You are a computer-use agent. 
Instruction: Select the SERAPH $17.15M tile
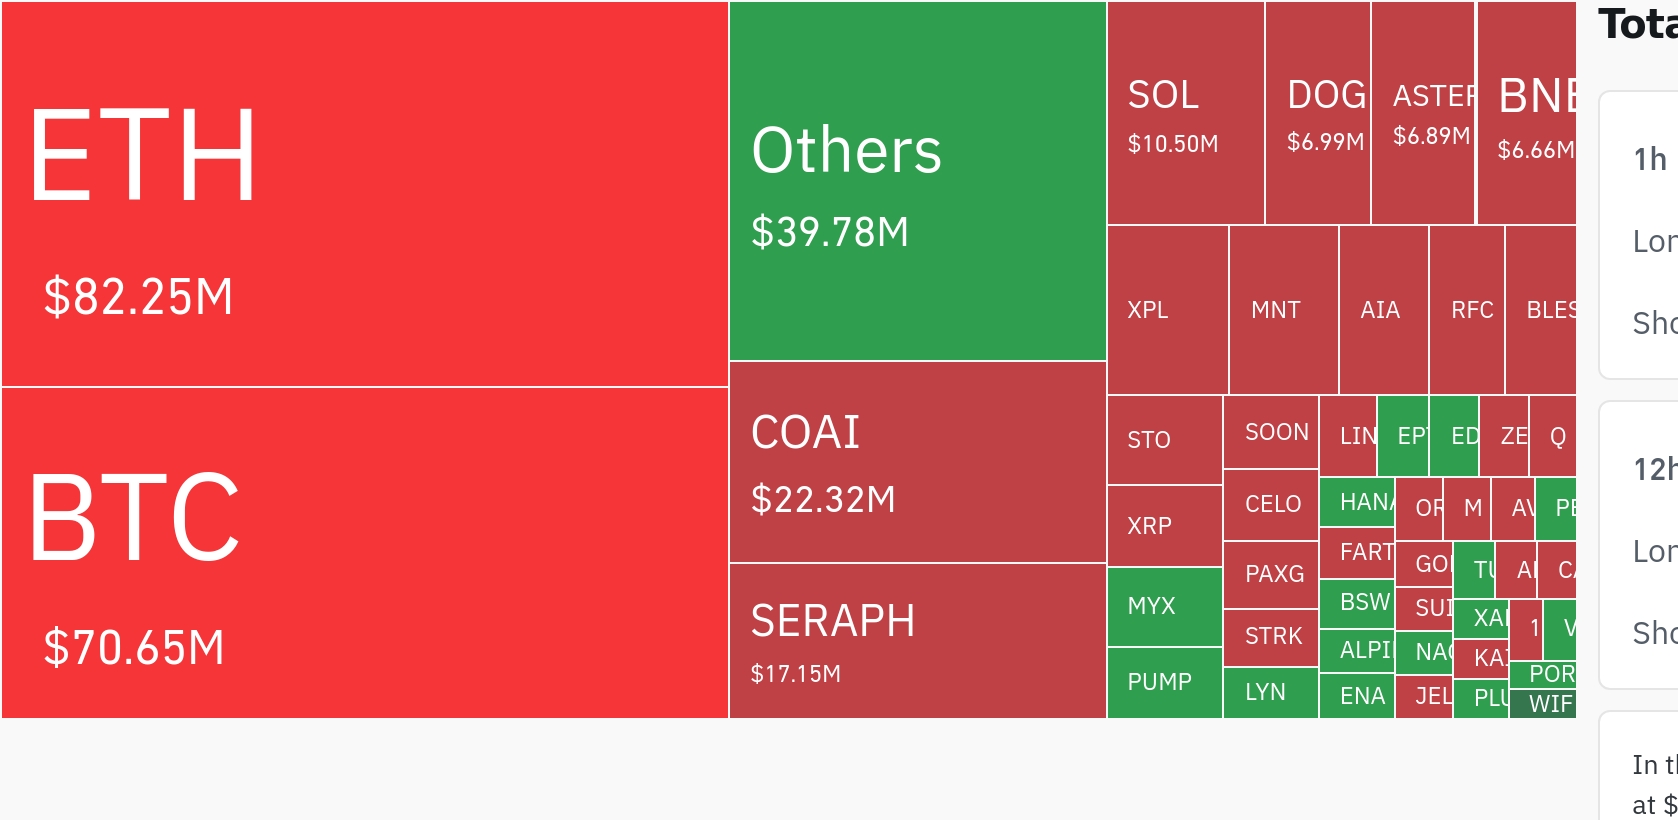(x=917, y=641)
